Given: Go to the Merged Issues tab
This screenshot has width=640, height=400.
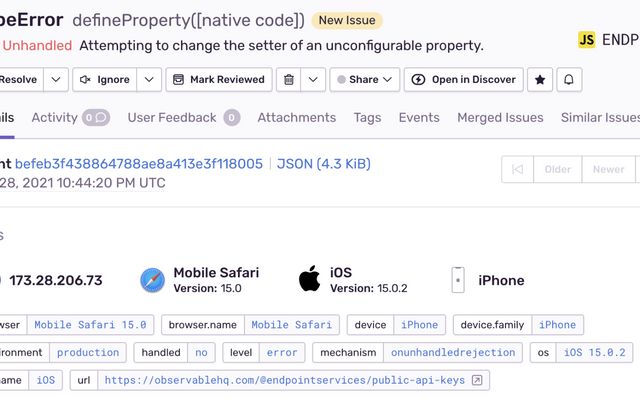Looking at the screenshot, I should 500,117.
